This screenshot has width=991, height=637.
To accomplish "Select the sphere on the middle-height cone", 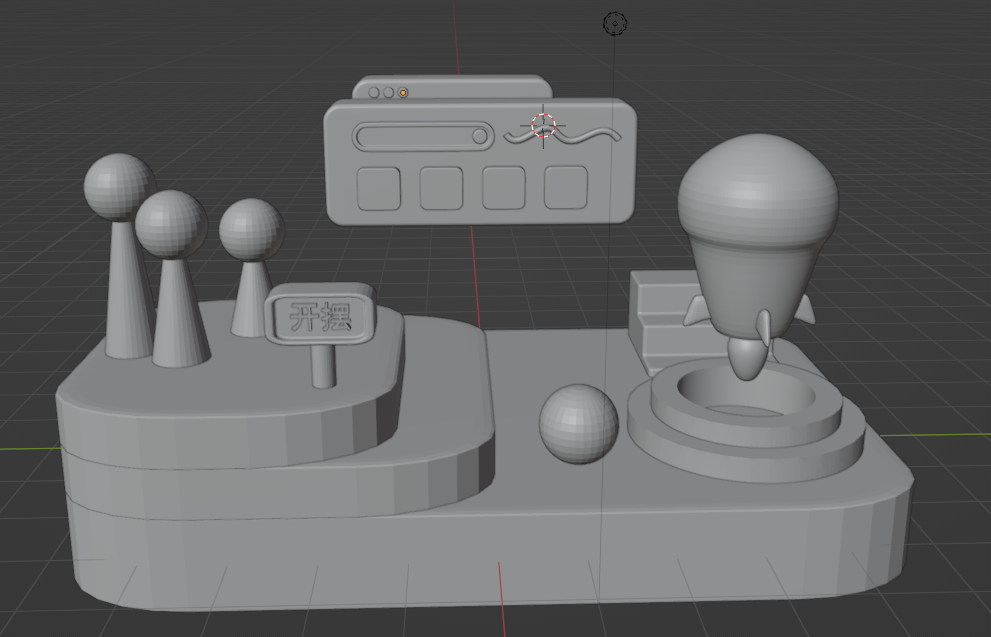I will [x=171, y=224].
